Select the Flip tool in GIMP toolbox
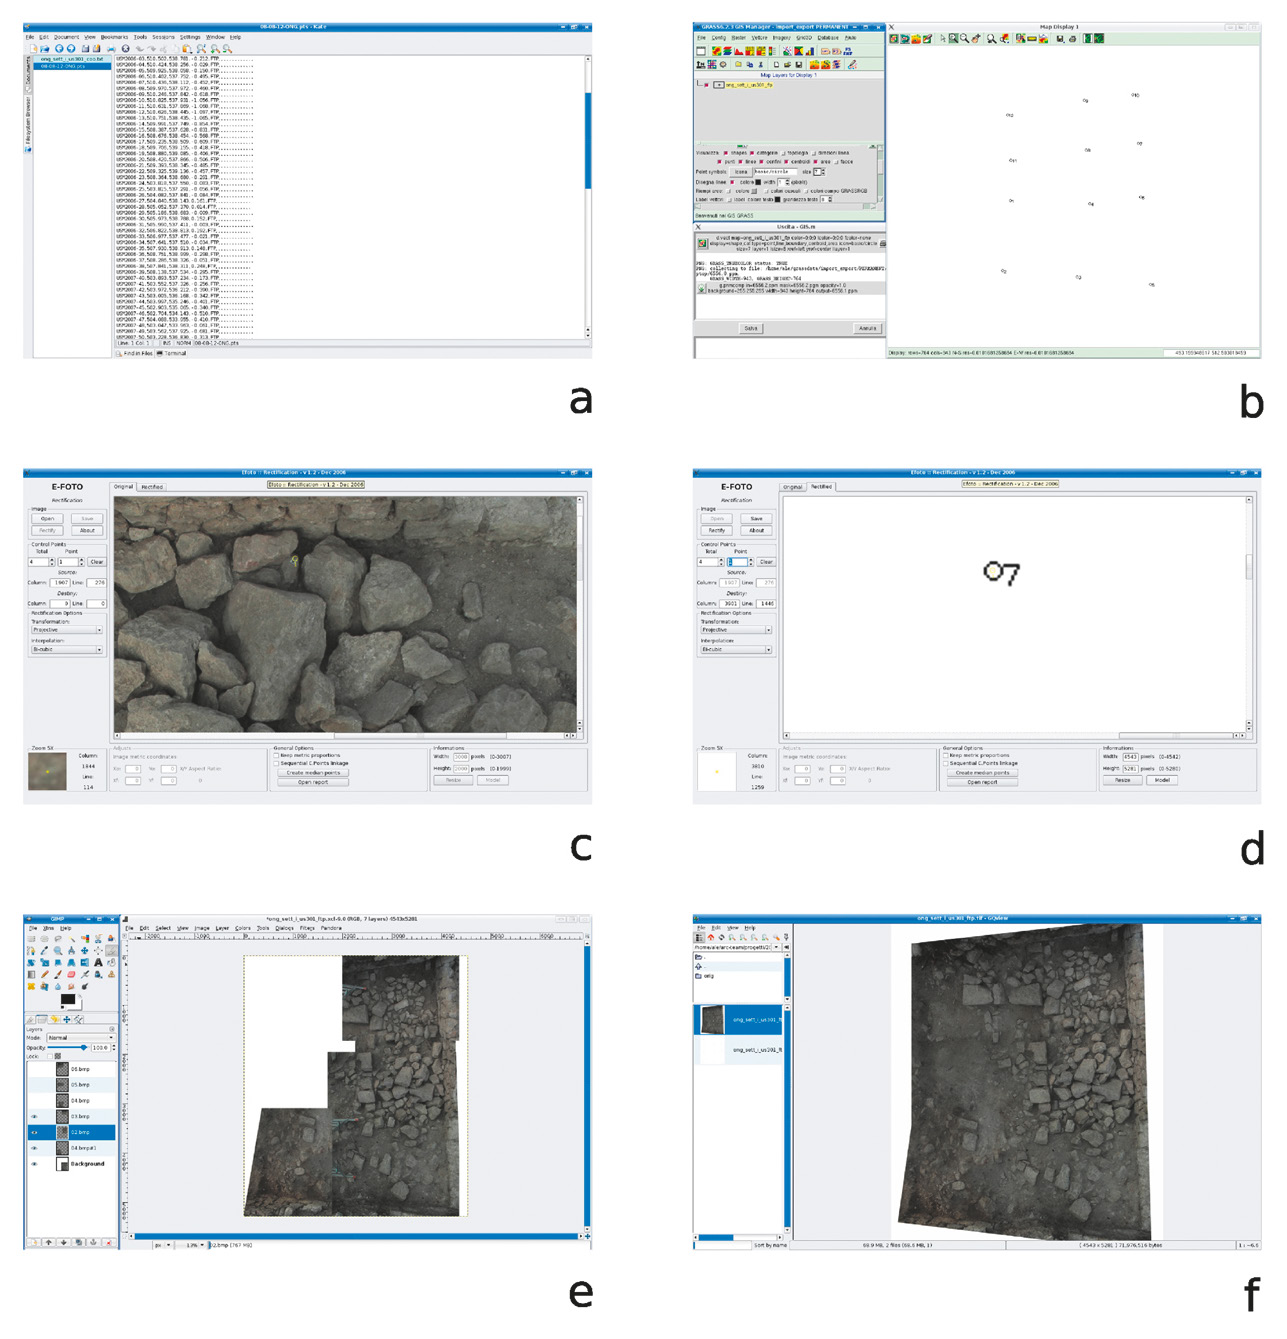Viewport: 1287px width, 1339px height. point(85,962)
